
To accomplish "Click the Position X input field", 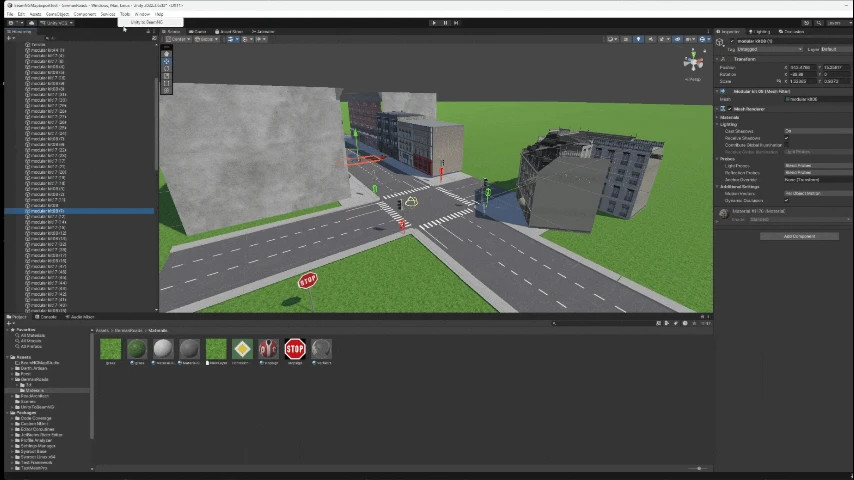I will coord(803,68).
